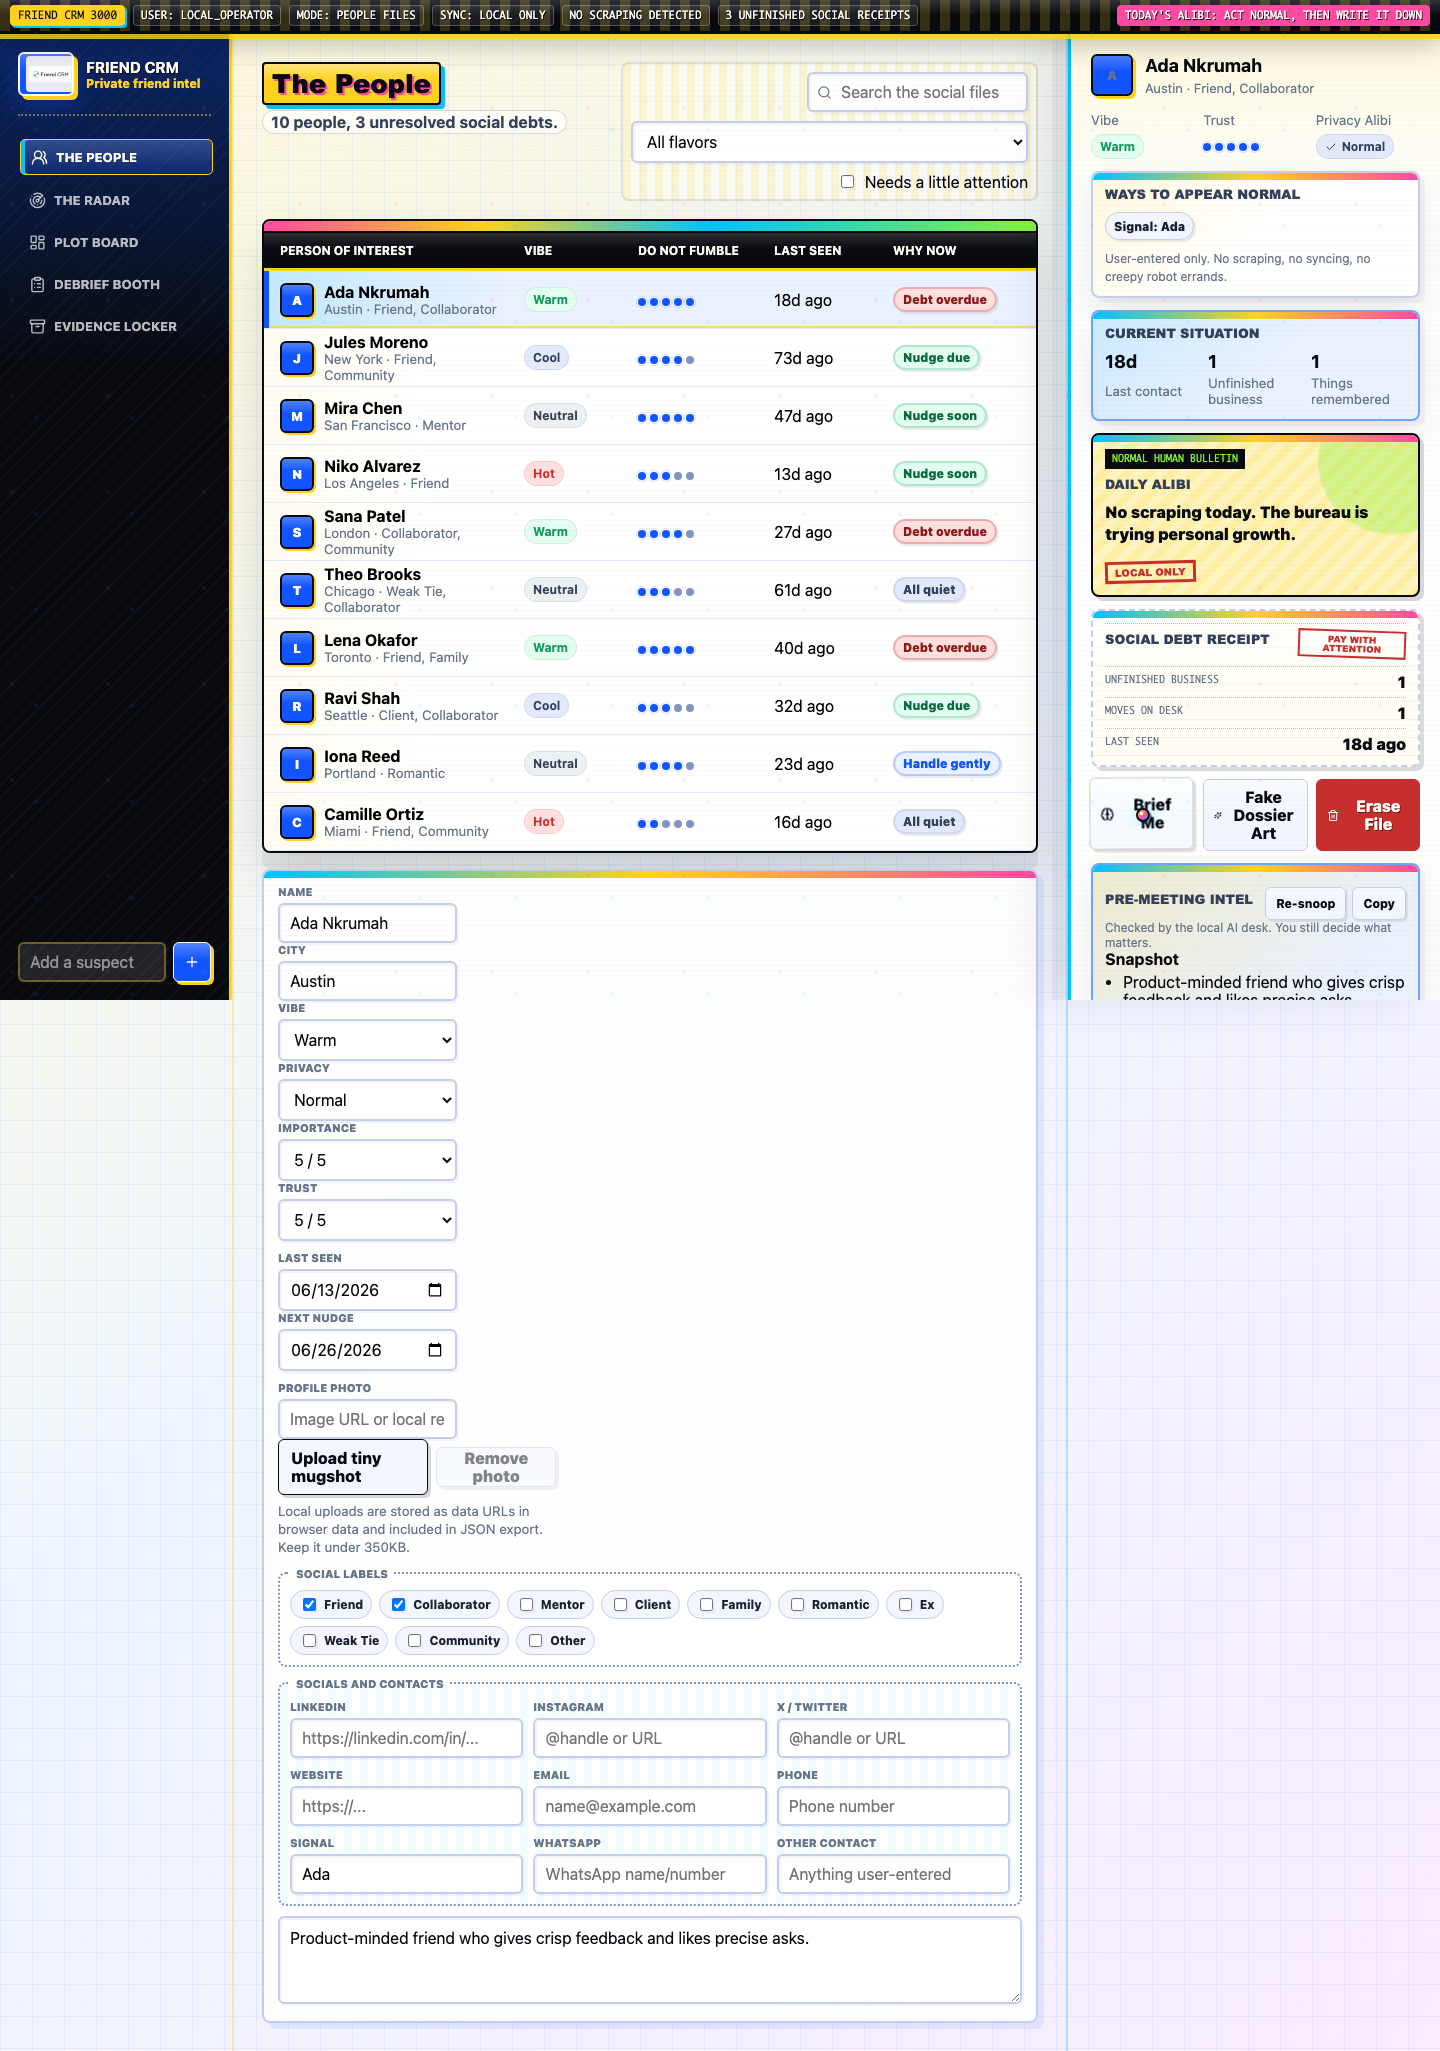This screenshot has height=2051, width=1440.
Task: Check the Romantic social label
Action: pos(798,1604)
